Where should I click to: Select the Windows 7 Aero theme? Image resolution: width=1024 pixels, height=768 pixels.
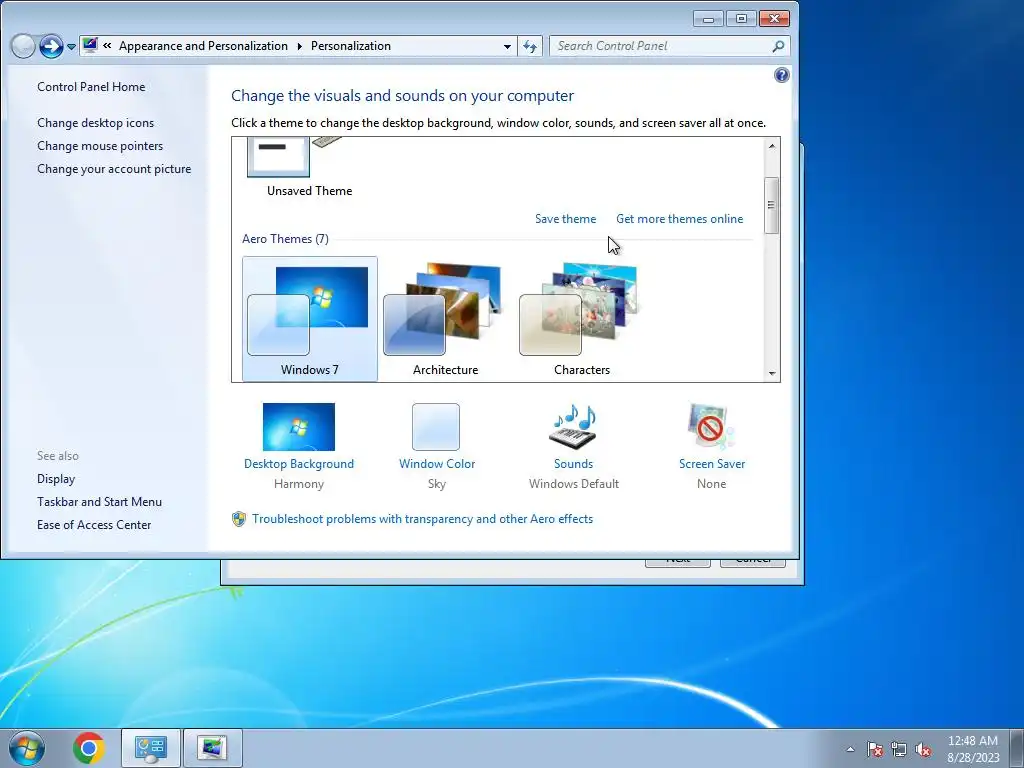[x=310, y=319]
